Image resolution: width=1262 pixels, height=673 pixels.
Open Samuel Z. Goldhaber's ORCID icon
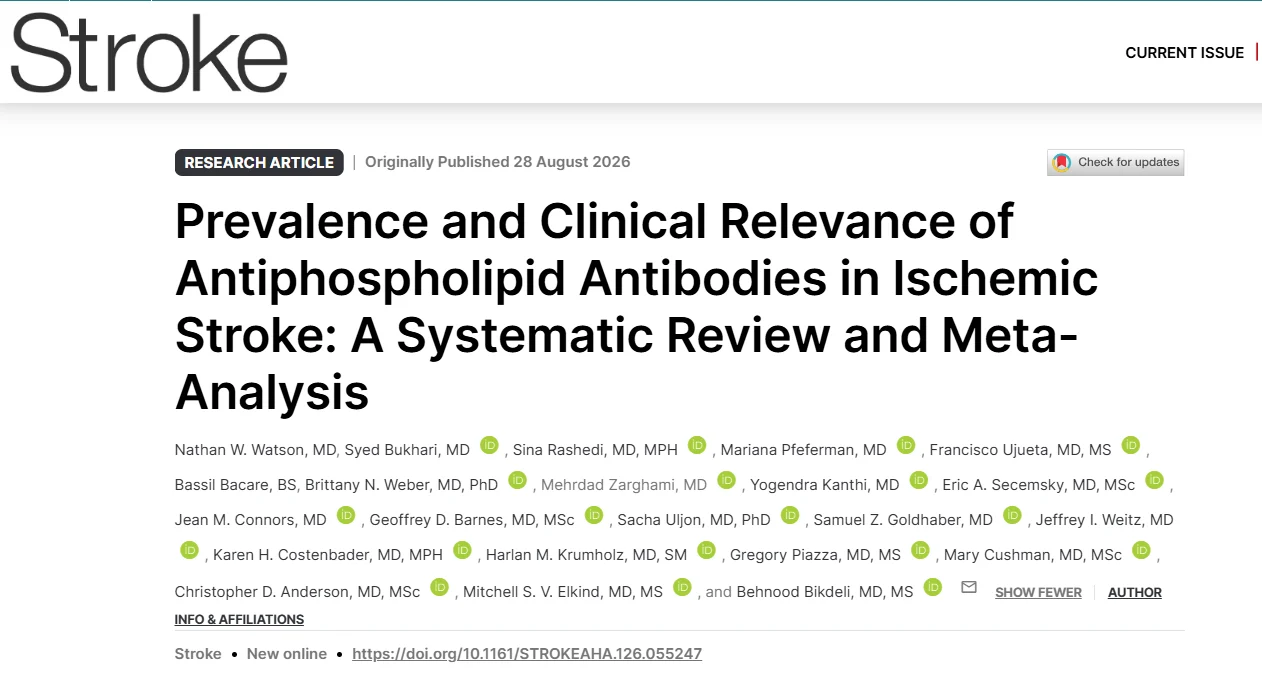1012,515
